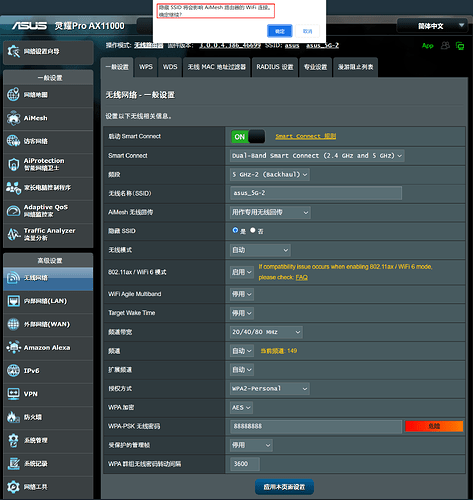Click the 网络地图 network map globe icon
This screenshot has height=500, width=473.
tap(13, 95)
